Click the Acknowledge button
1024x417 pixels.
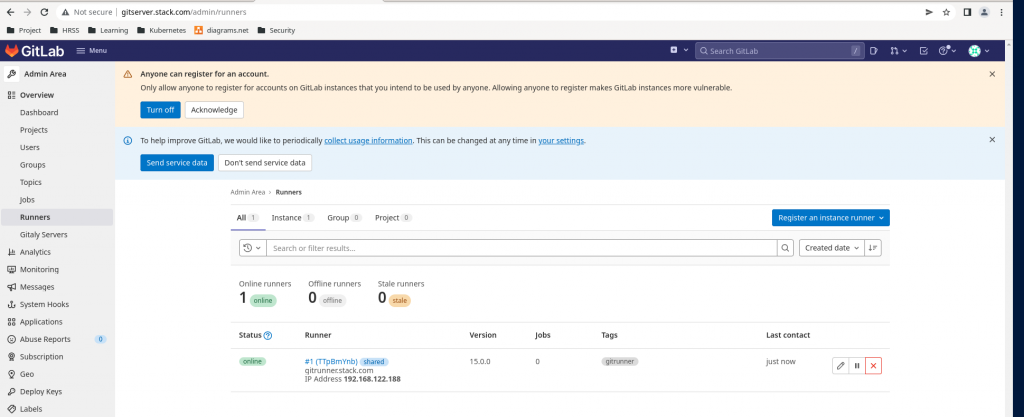[214, 110]
